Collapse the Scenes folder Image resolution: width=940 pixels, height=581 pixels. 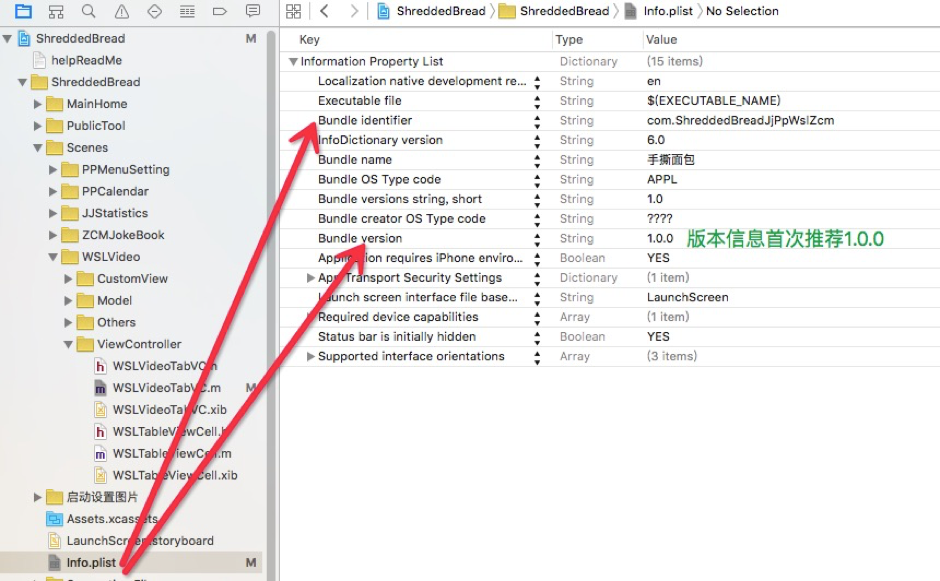(38, 147)
